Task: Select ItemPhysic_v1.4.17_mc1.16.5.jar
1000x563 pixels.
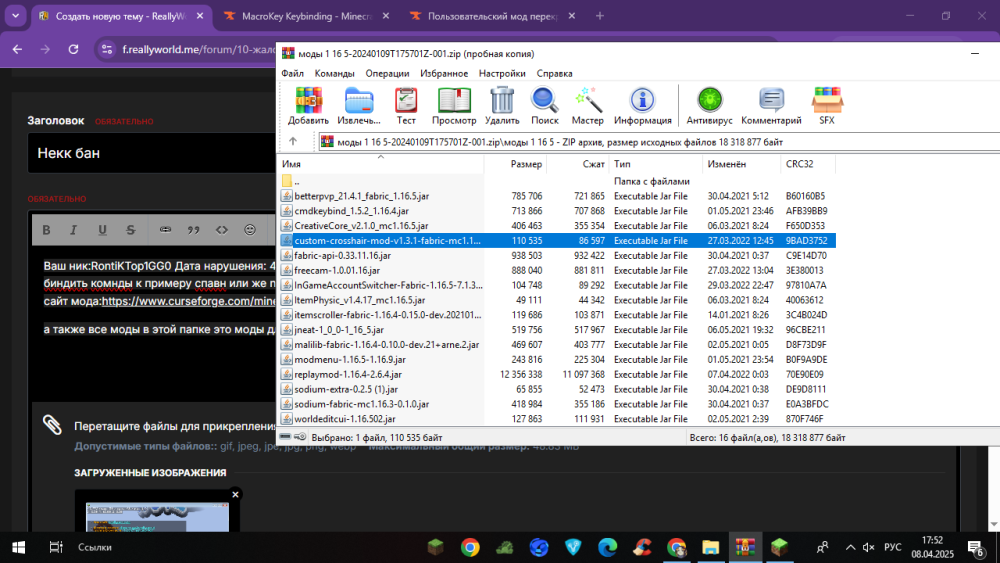Action: pyautogui.click(x=359, y=300)
